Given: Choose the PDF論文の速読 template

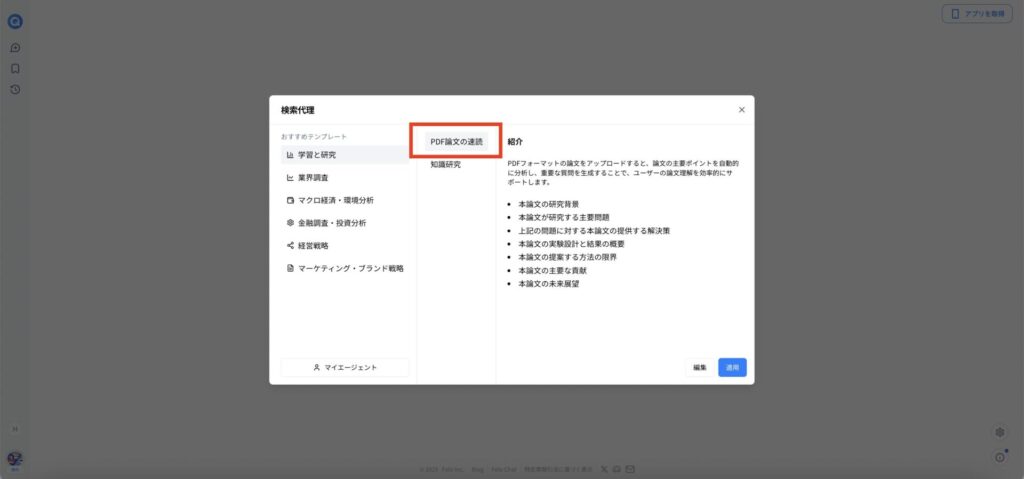Looking at the screenshot, I should [x=456, y=142].
